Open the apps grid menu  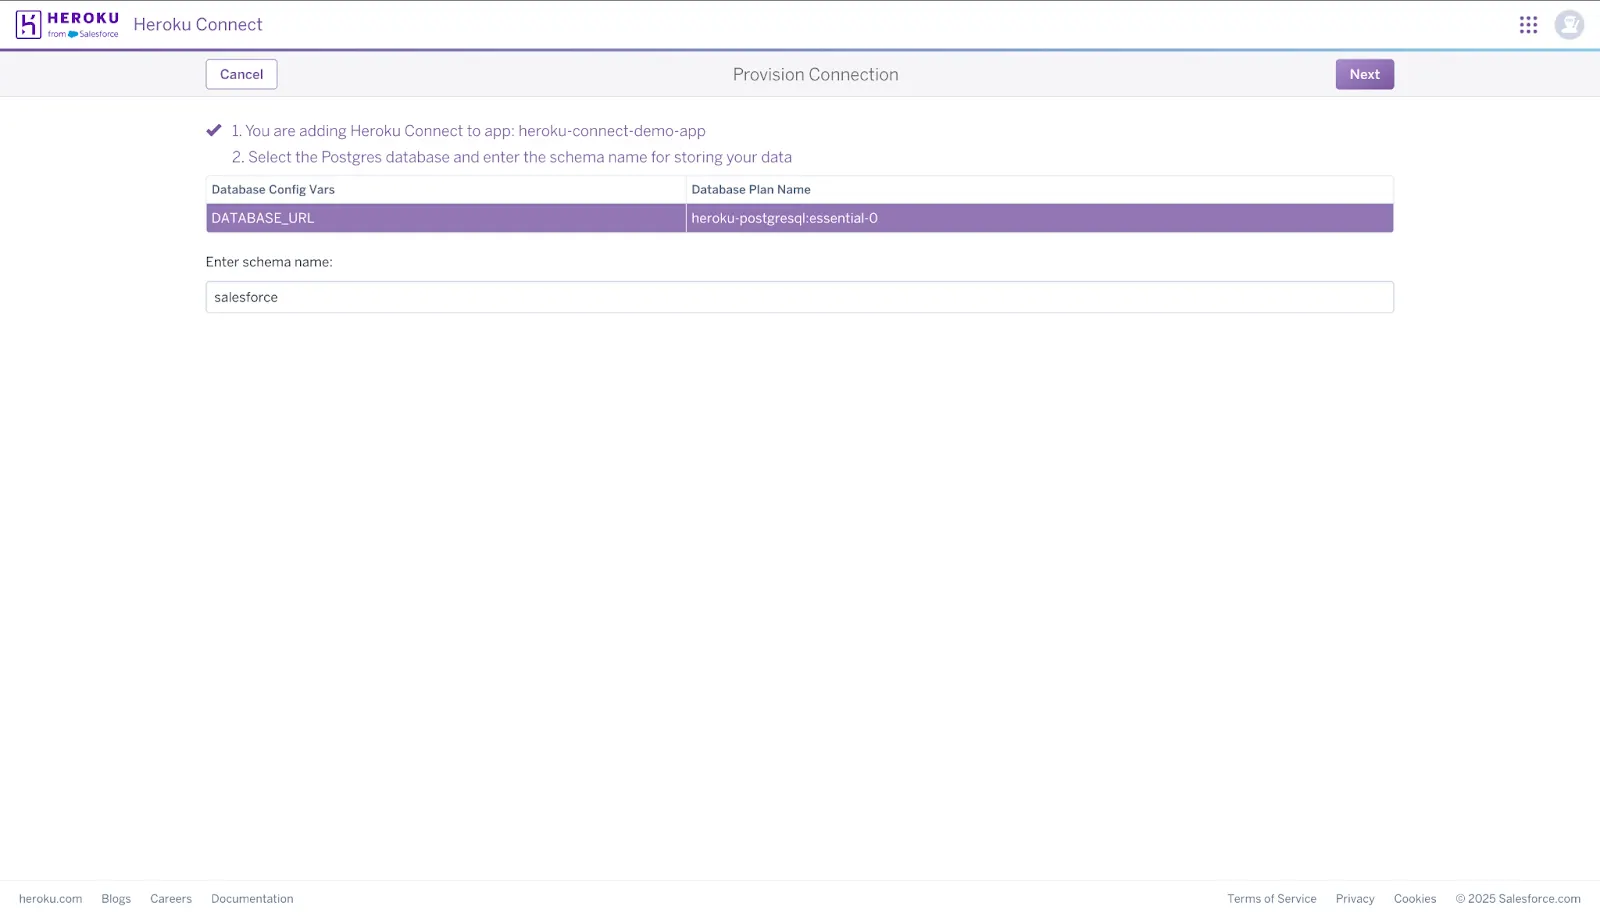(x=1528, y=24)
